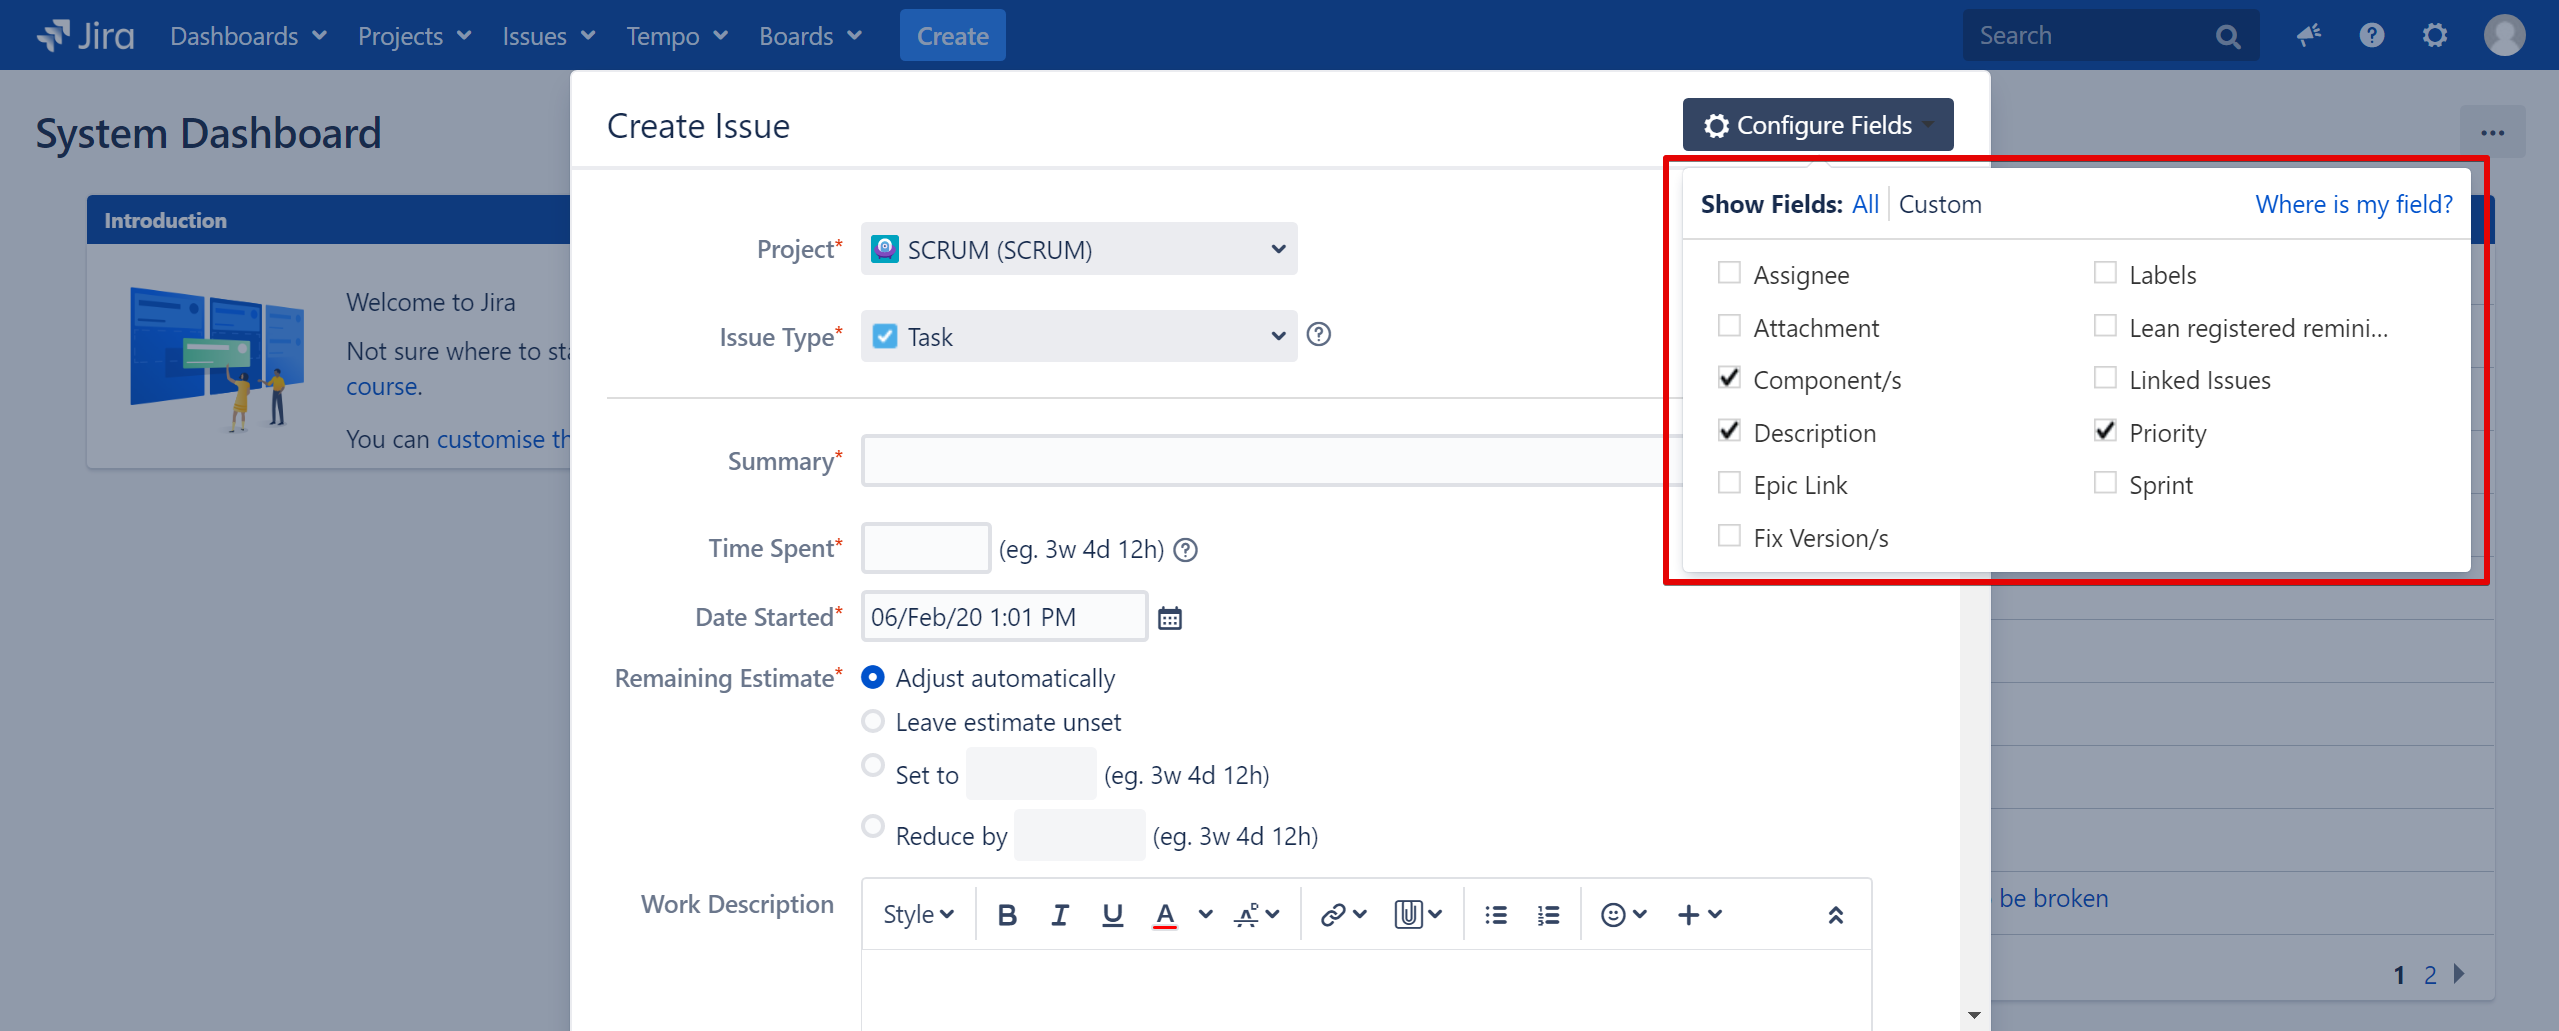Check the Fix Version/s field checkbox
Image resolution: width=2559 pixels, height=1031 pixels.
click(x=1729, y=536)
